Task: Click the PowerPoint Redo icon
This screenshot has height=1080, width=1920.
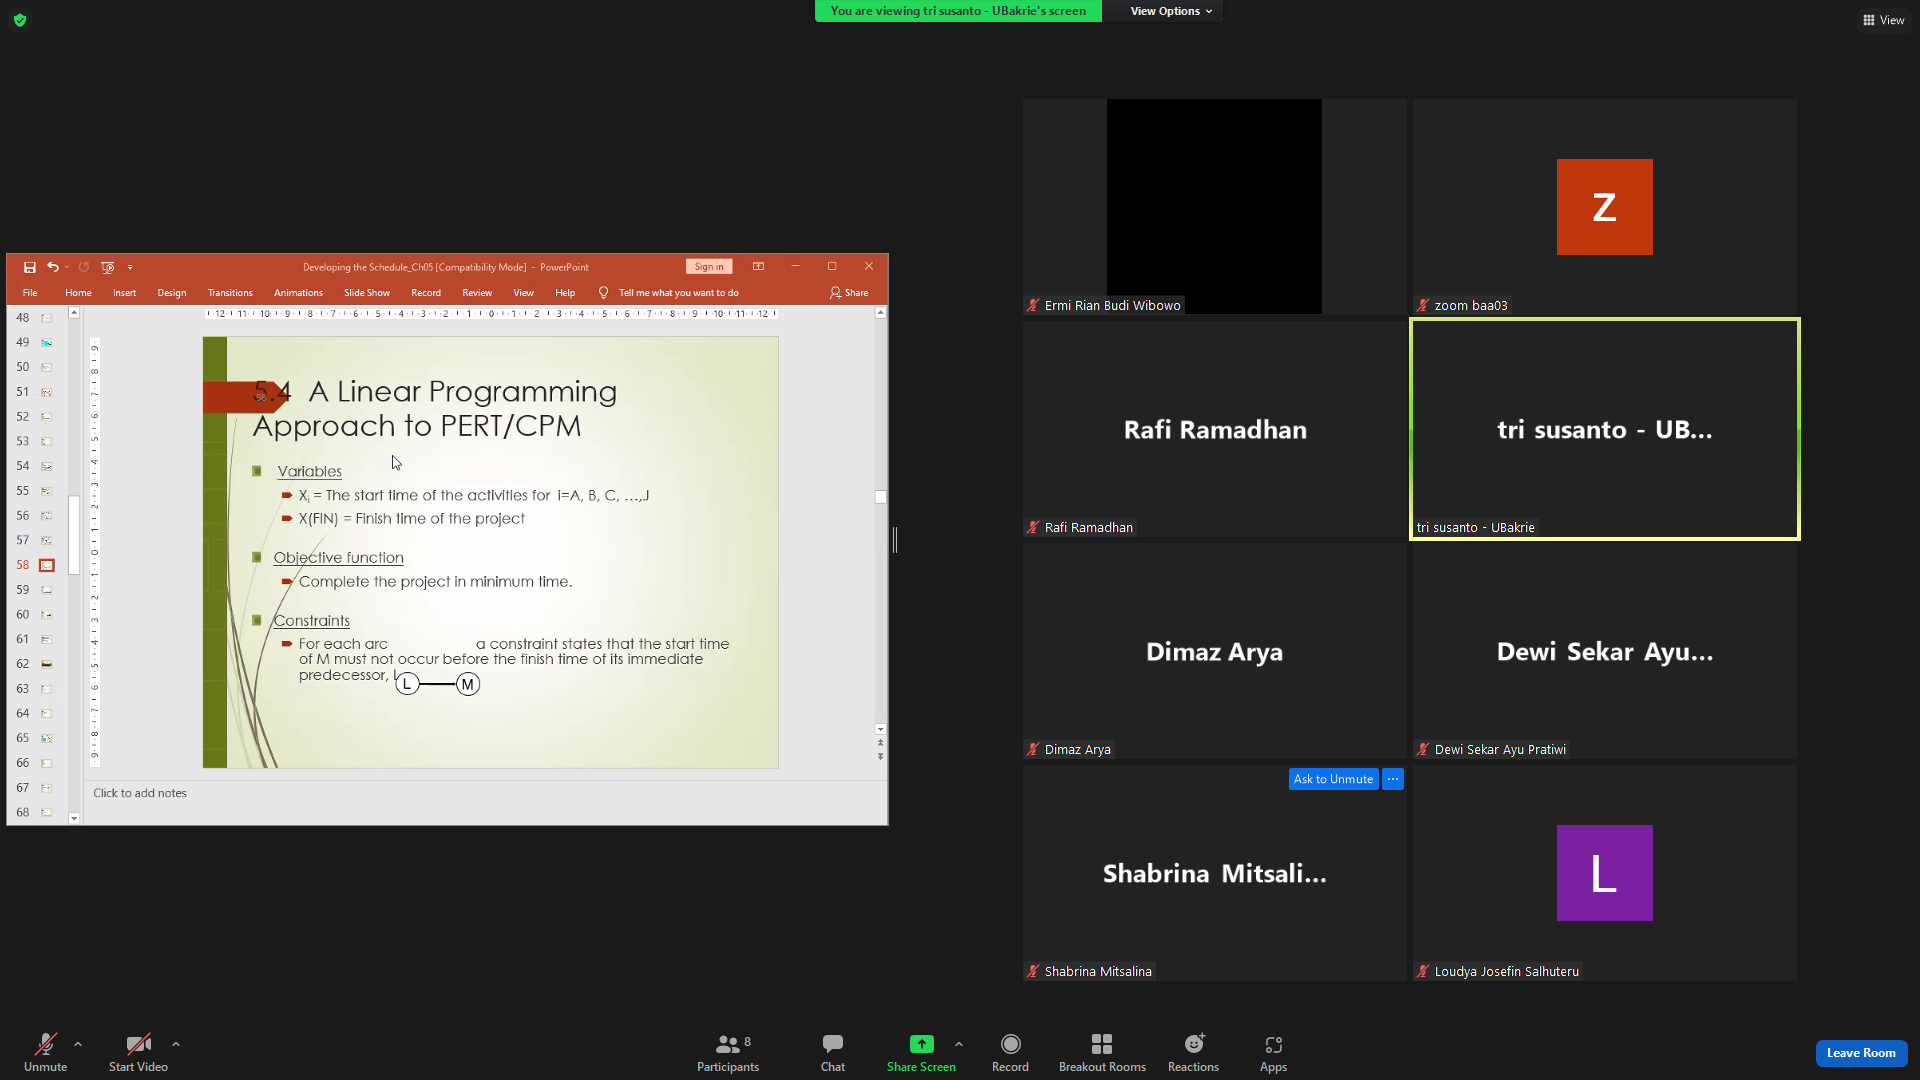Action: coord(84,267)
